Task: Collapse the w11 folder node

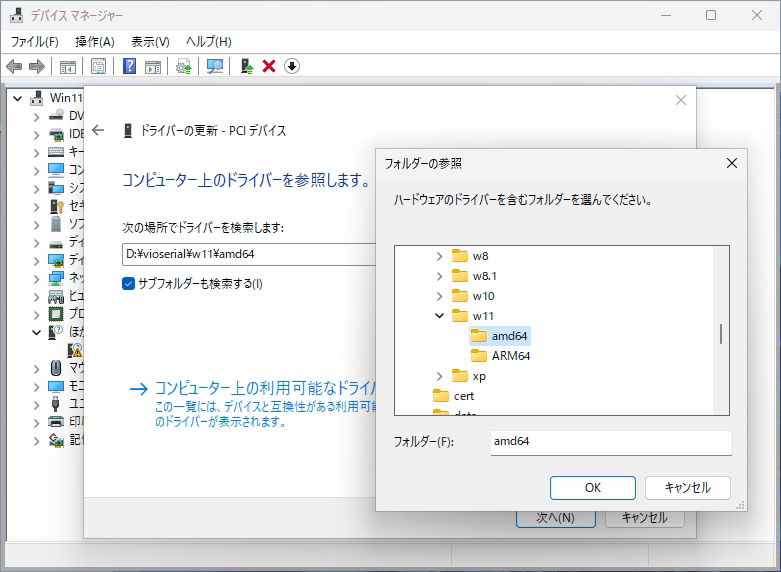Action: click(439, 315)
